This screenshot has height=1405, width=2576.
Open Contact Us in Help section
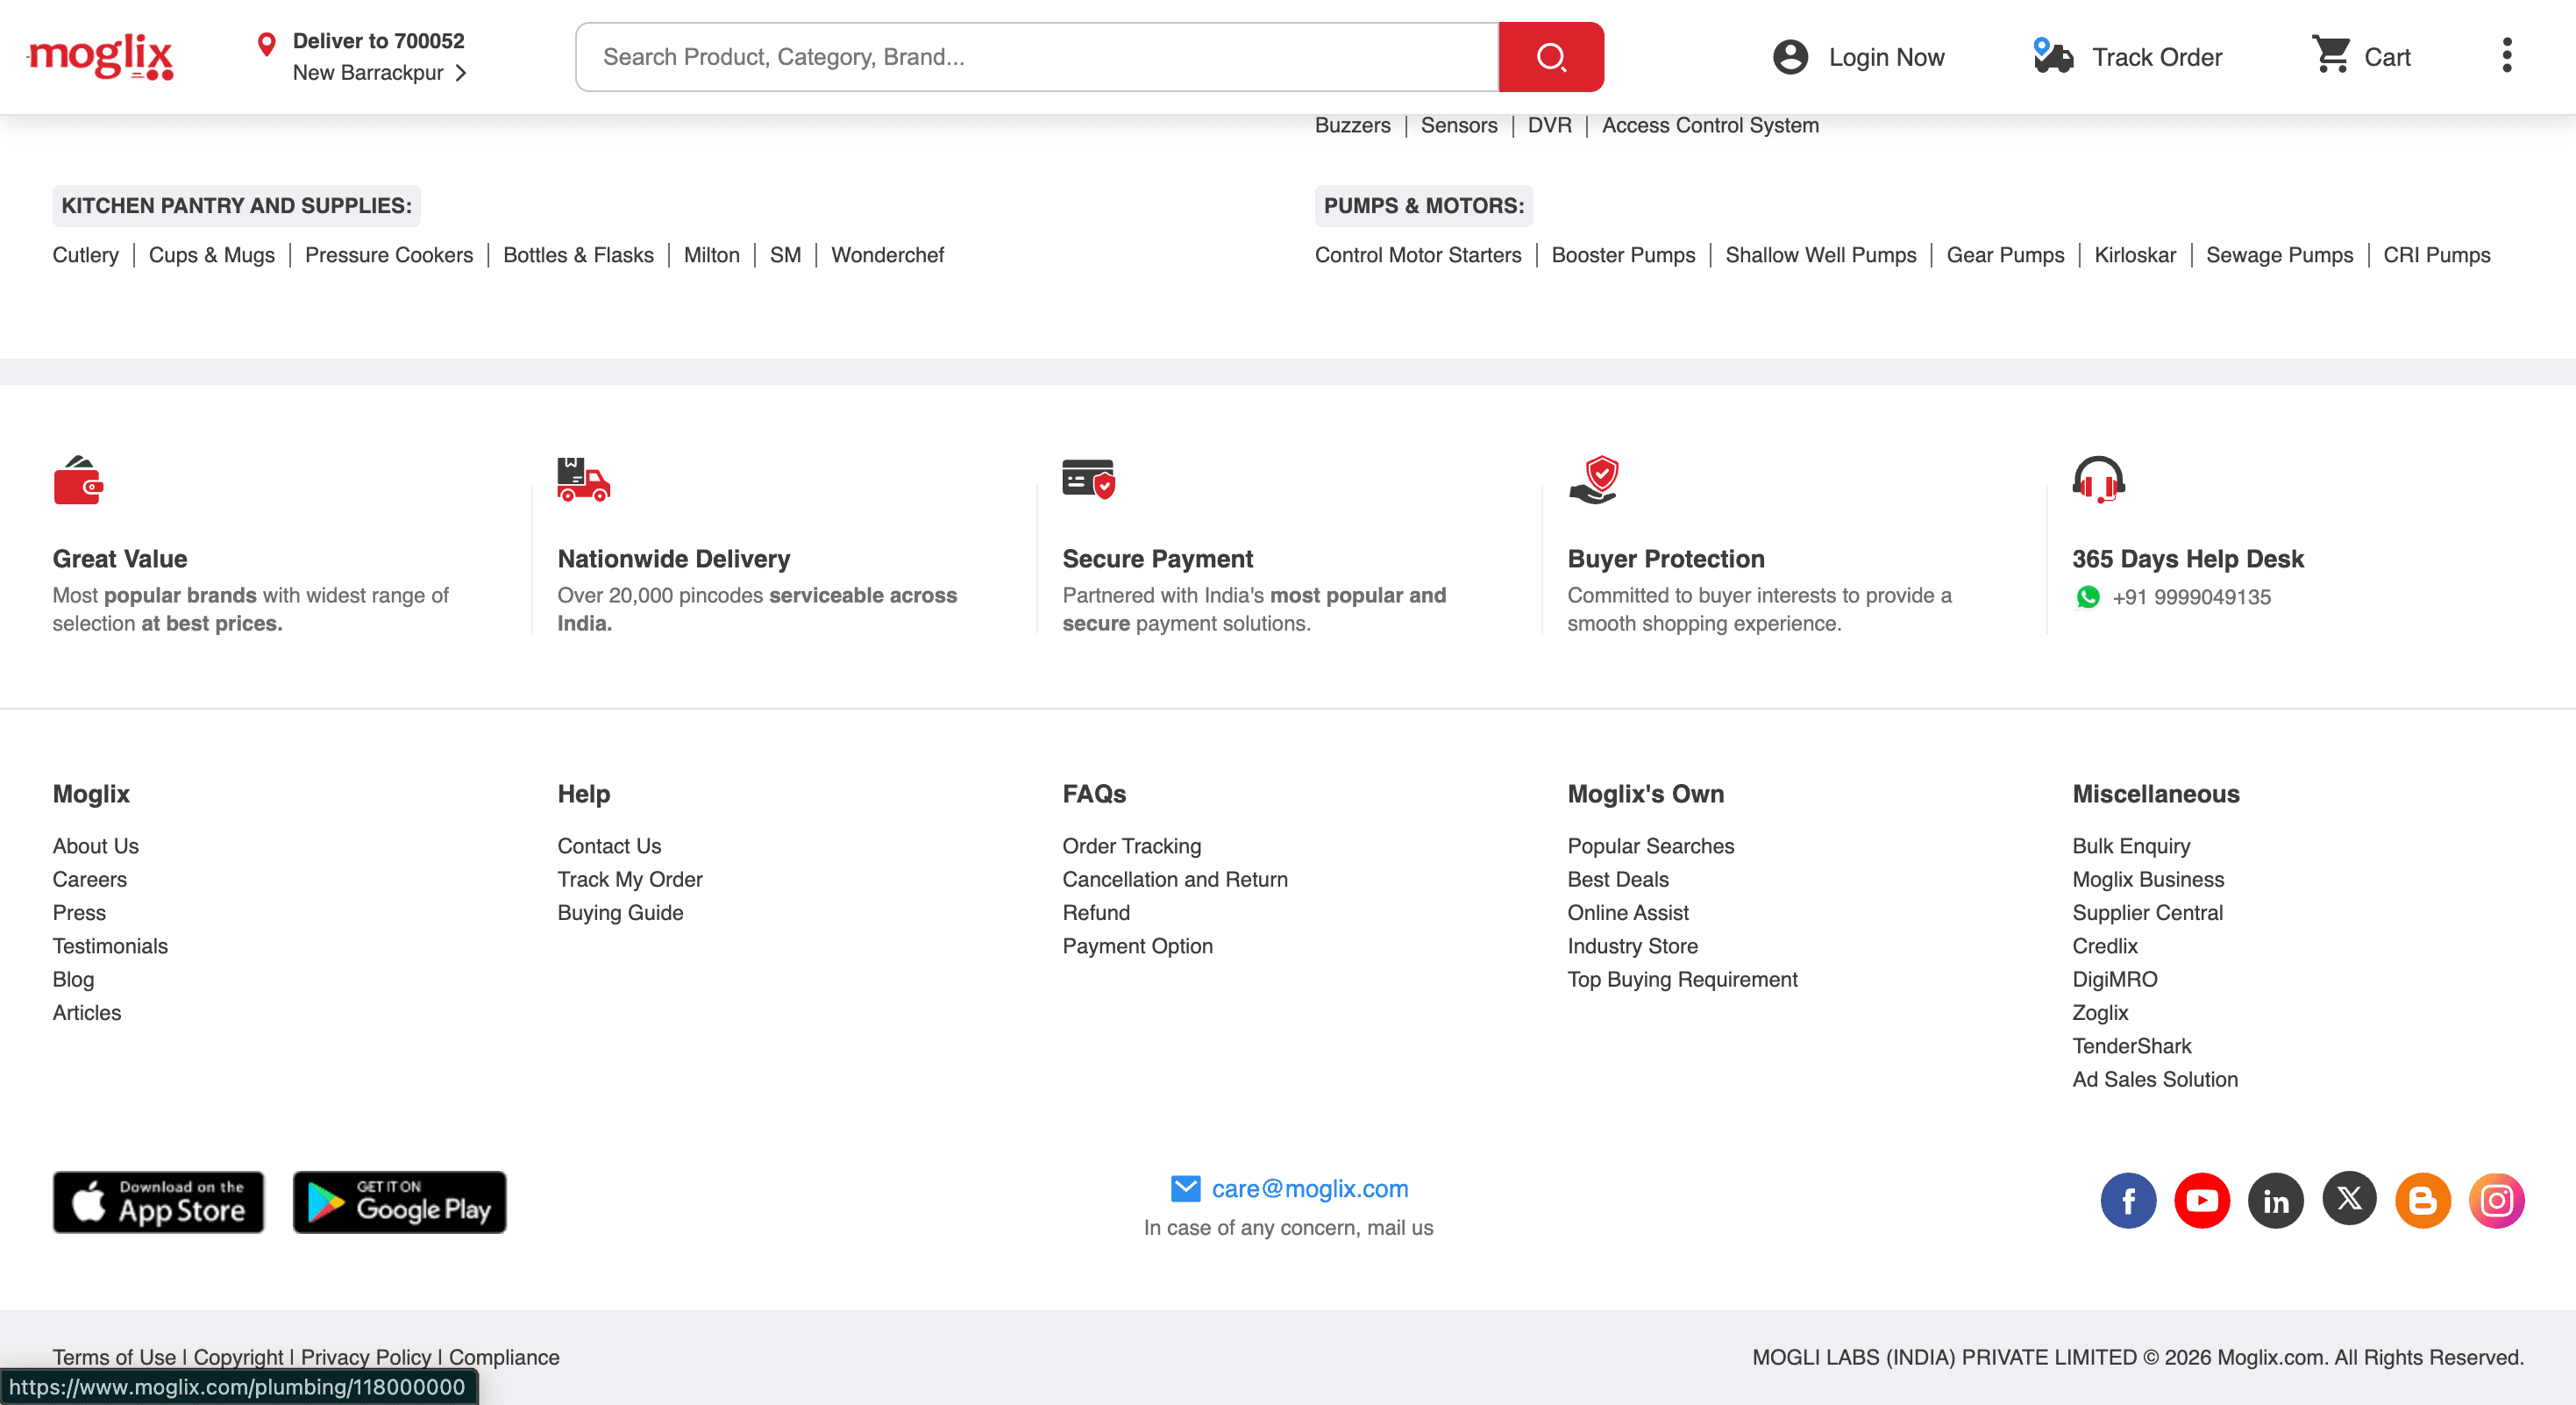tap(609, 846)
